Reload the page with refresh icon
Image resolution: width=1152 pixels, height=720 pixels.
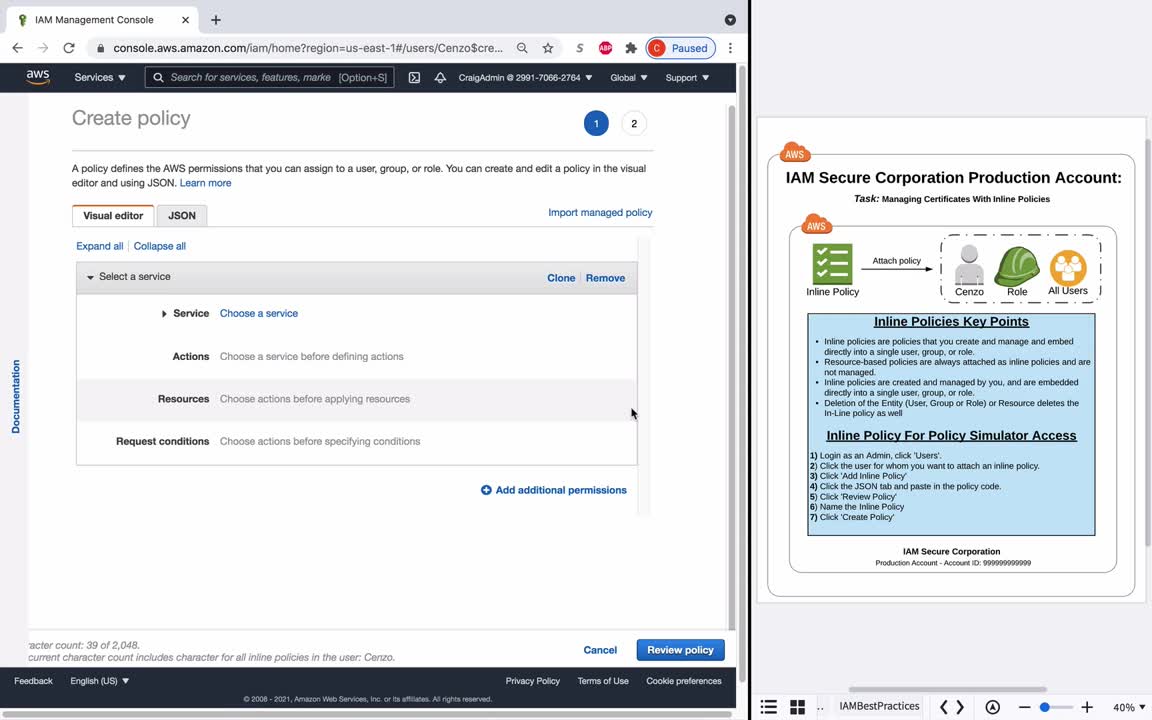pyautogui.click(x=69, y=48)
